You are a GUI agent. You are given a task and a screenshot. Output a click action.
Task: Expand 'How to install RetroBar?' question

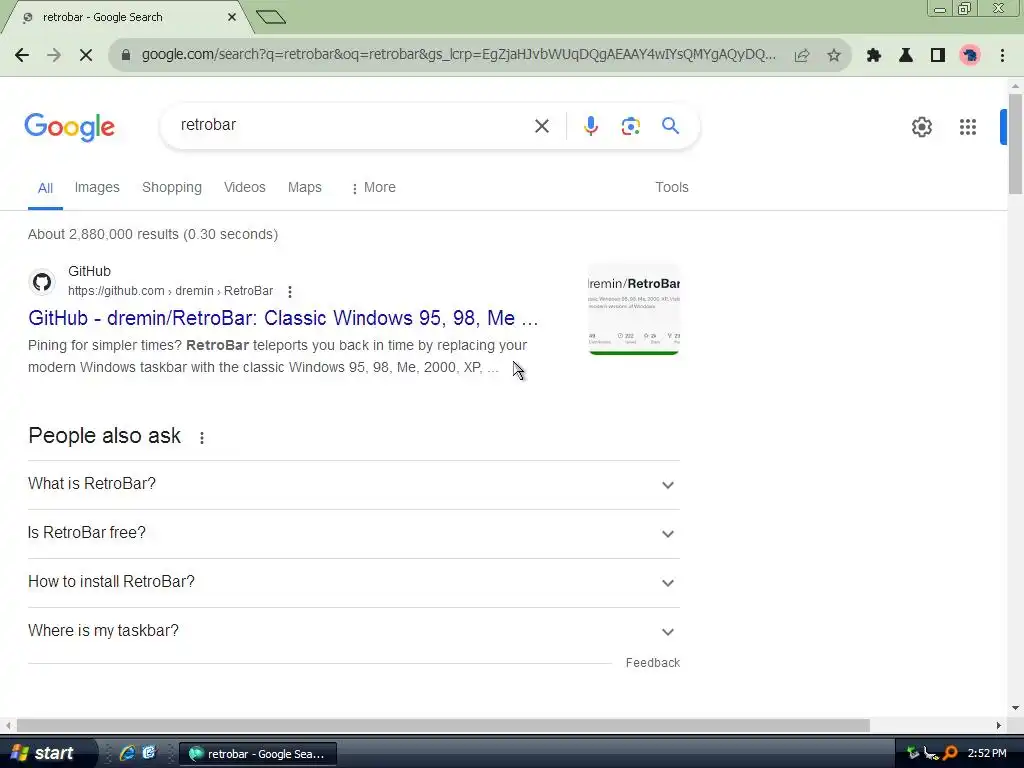[x=353, y=583]
